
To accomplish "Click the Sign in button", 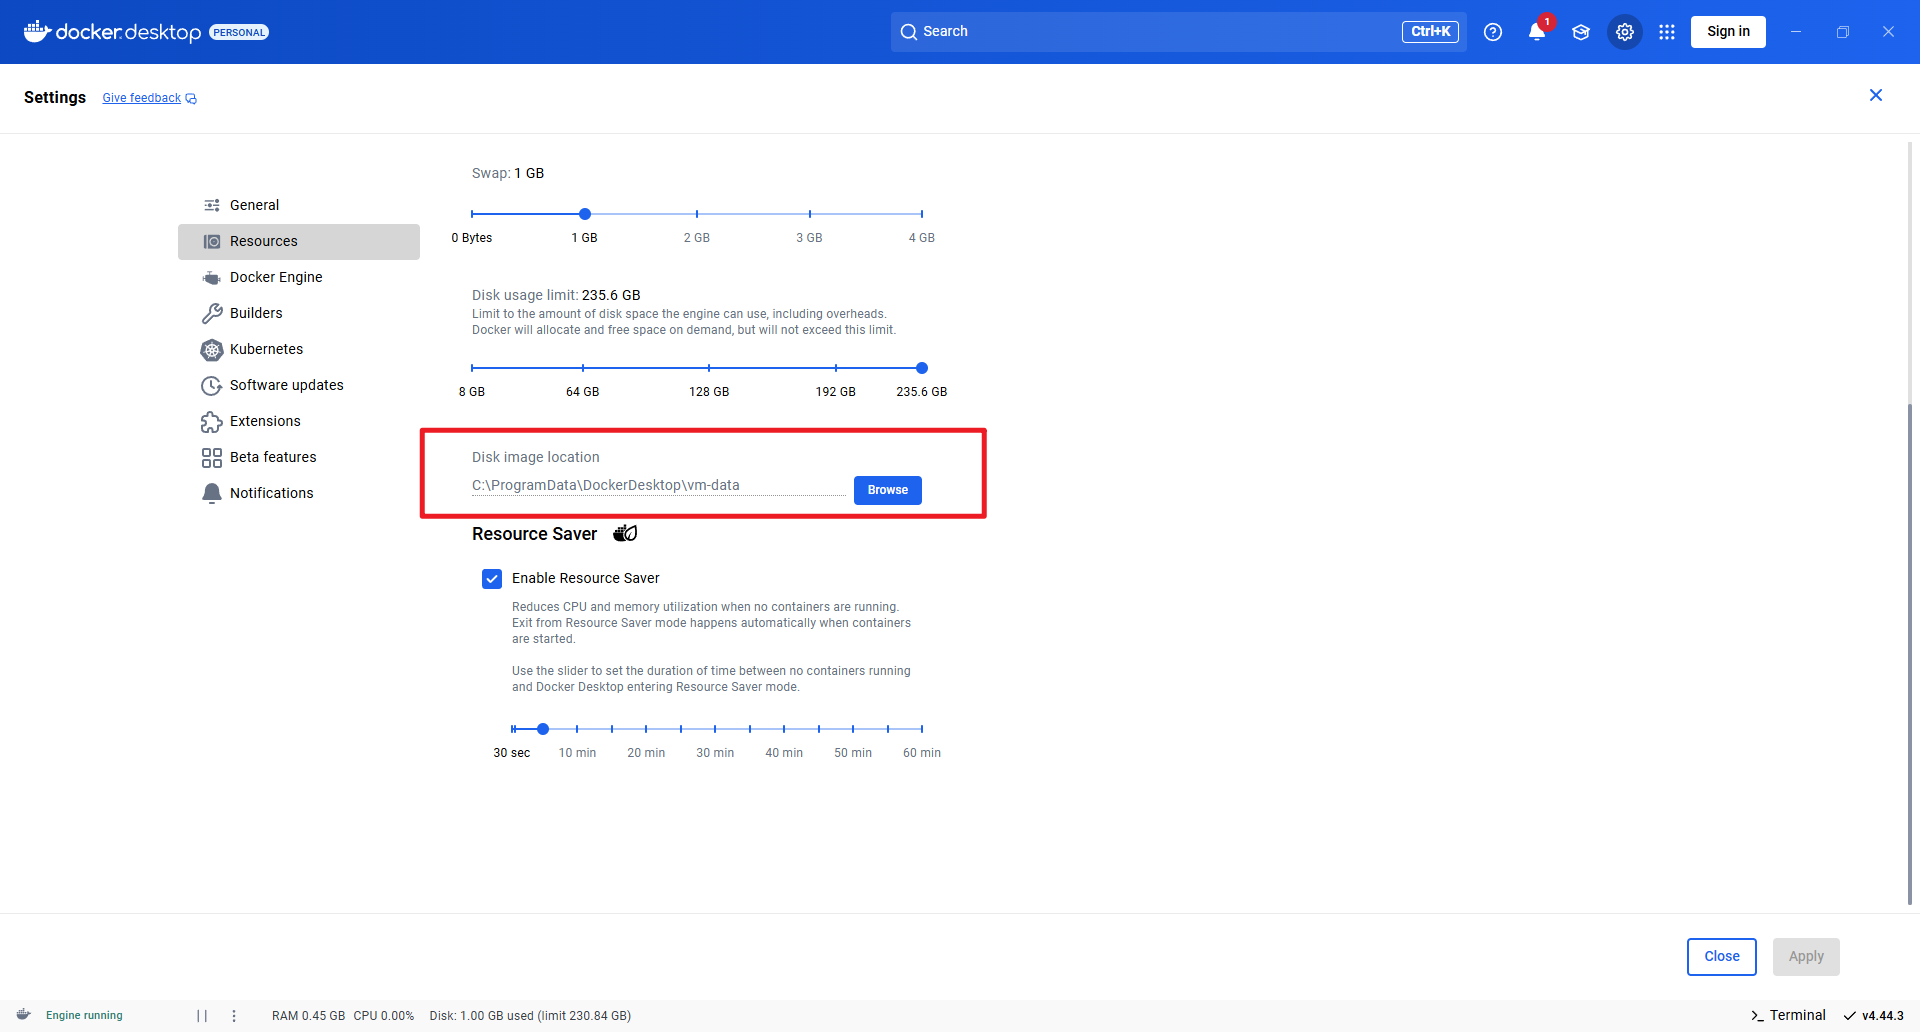I will coord(1728,32).
